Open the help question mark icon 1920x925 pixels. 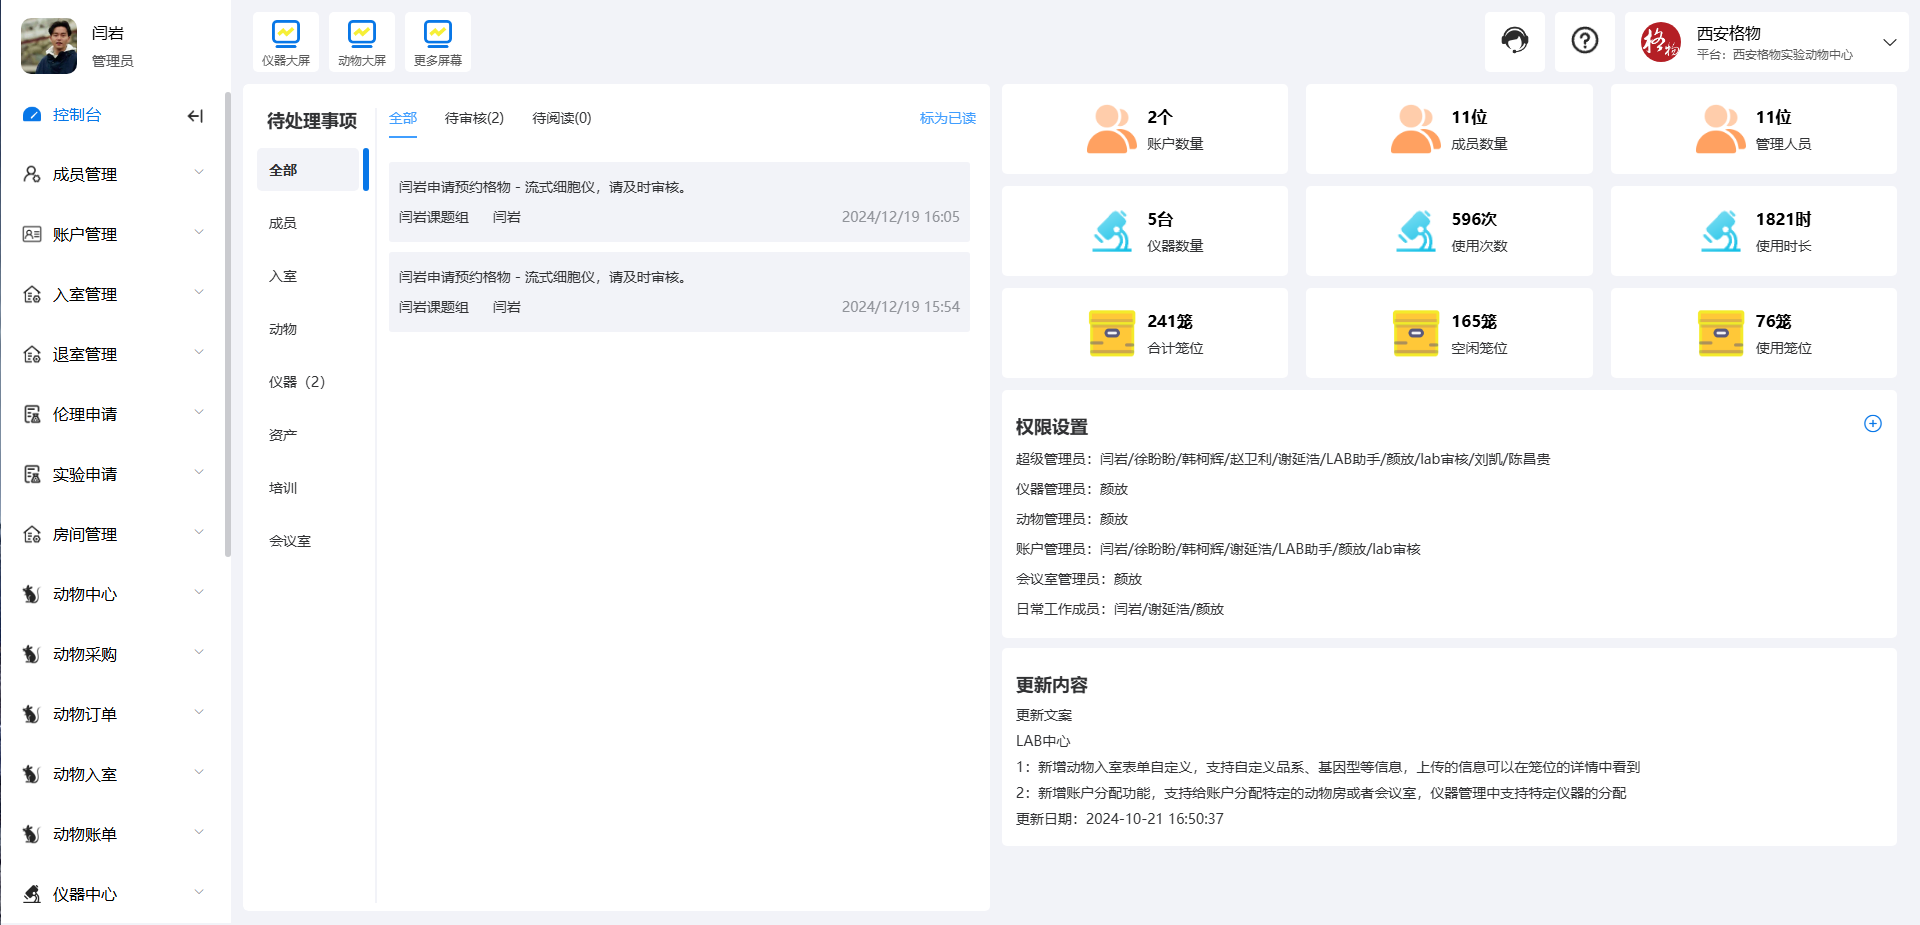click(x=1584, y=40)
